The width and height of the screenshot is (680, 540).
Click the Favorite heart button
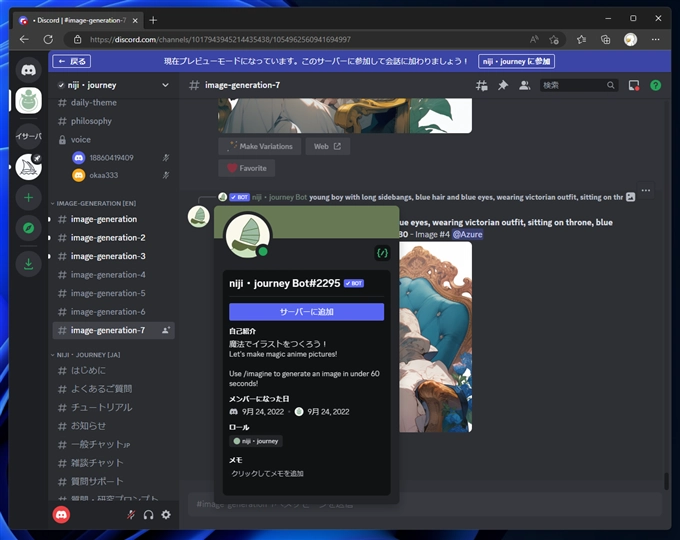tap(247, 168)
